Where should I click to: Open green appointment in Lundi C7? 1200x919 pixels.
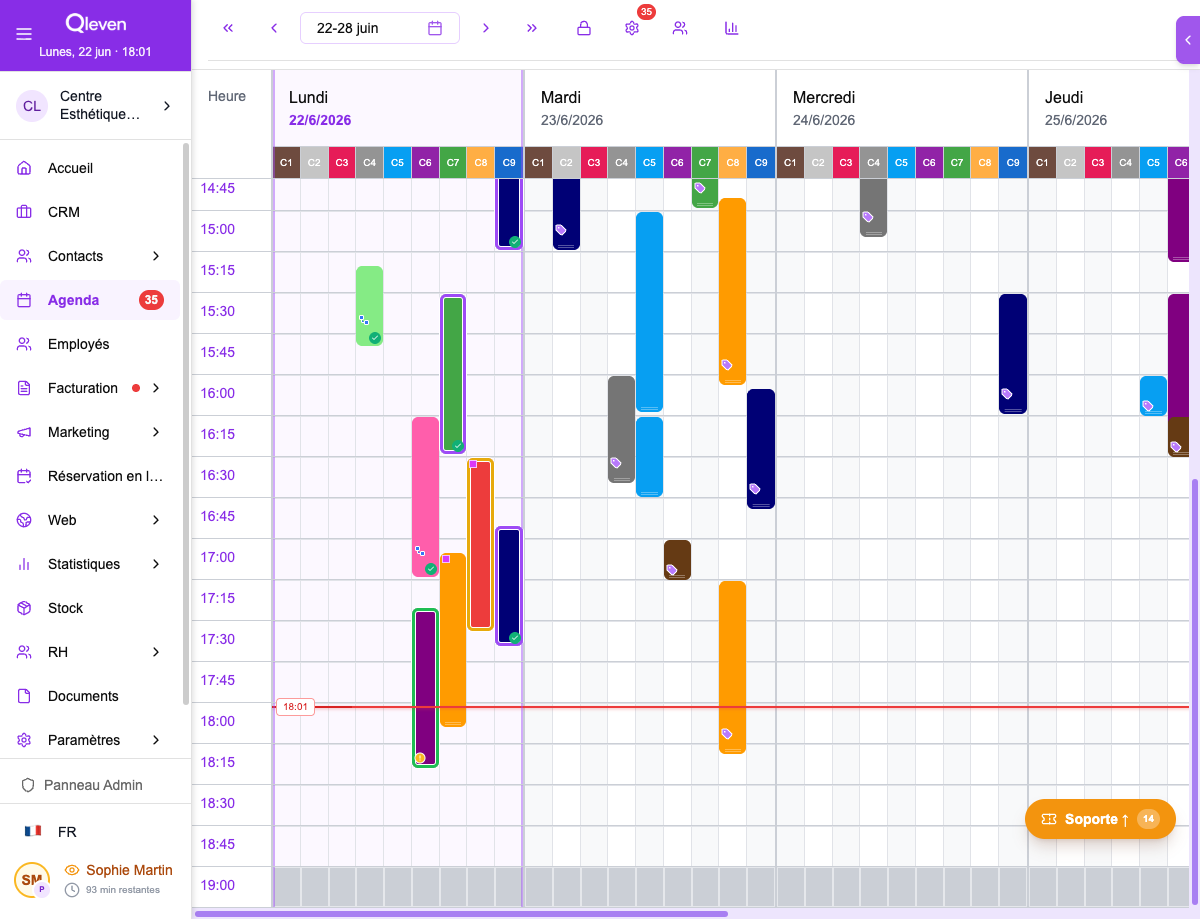click(453, 374)
